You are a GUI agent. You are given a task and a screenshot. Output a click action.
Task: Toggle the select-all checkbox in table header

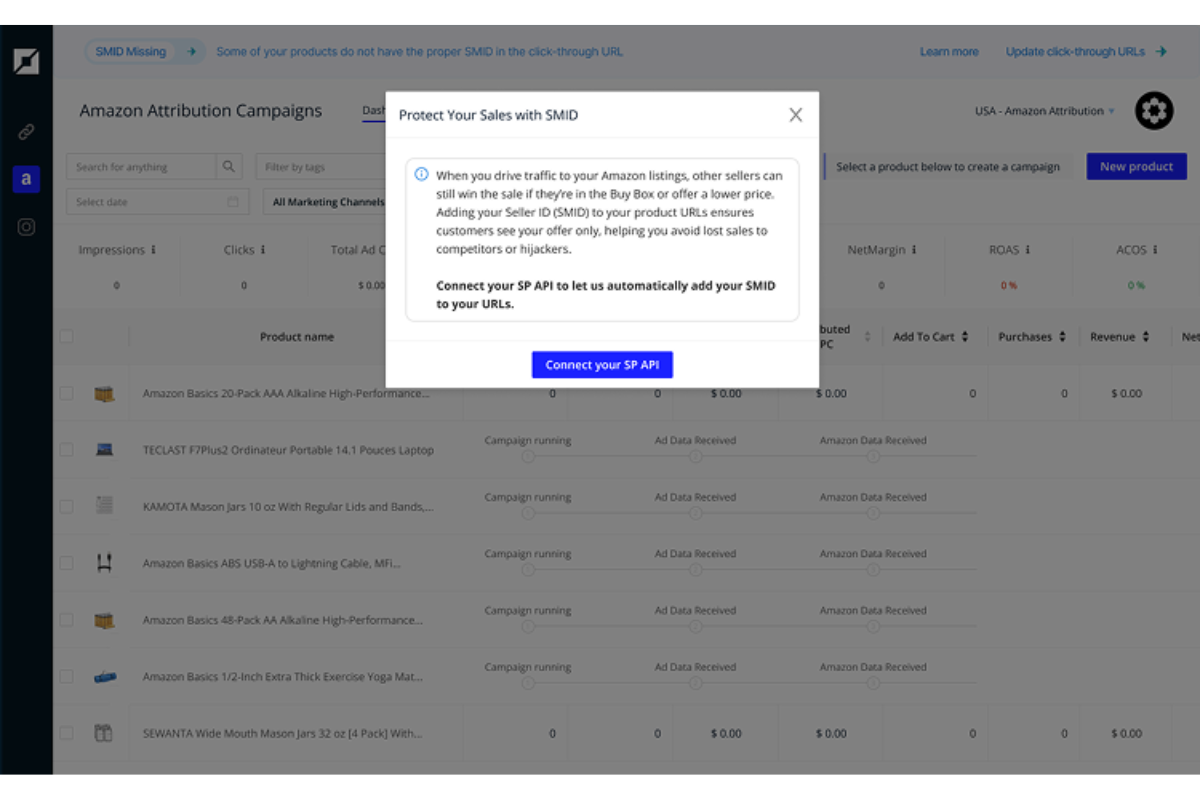[x=66, y=337]
